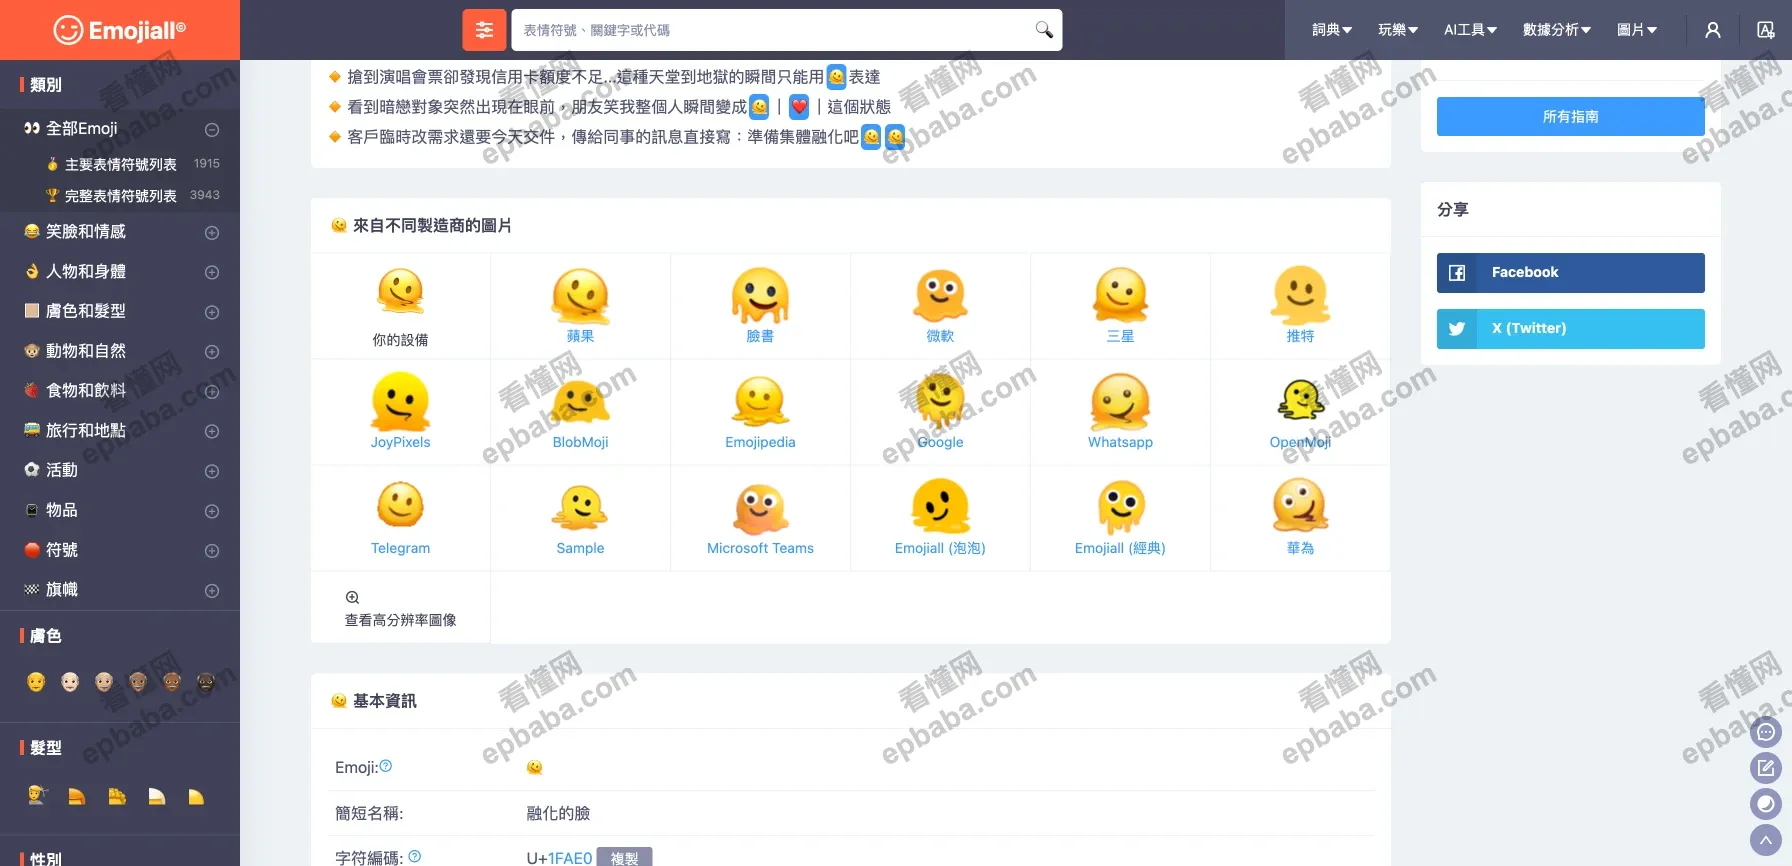Screen dimensions: 1792x866
Task: Select the medium skin tone
Action: point(138,682)
